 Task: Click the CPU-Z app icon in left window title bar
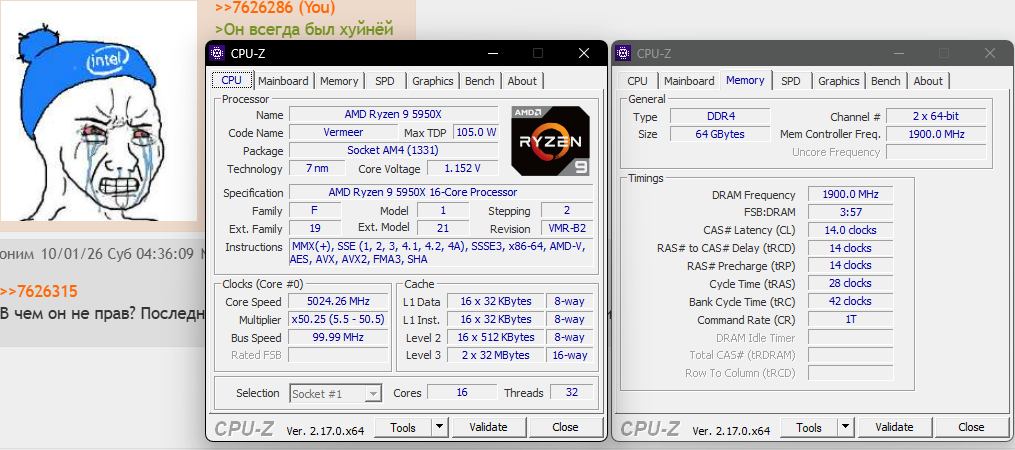pos(218,52)
